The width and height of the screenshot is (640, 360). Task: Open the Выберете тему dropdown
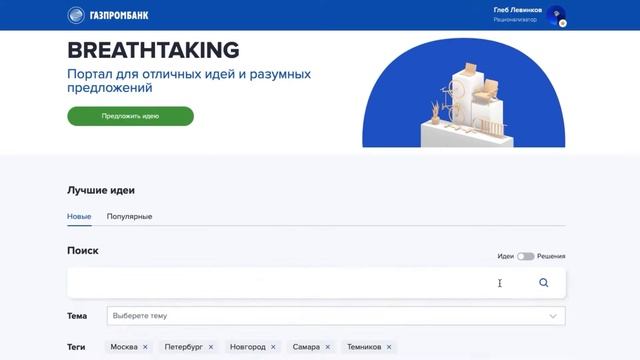[336, 316]
